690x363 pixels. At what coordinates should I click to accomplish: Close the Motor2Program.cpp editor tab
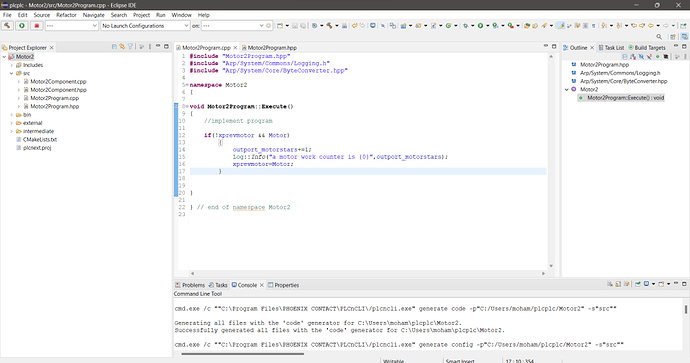pos(235,48)
